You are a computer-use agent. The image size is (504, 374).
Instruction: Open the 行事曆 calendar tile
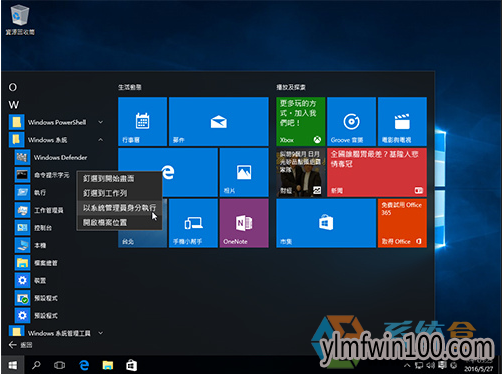point(142,122)
